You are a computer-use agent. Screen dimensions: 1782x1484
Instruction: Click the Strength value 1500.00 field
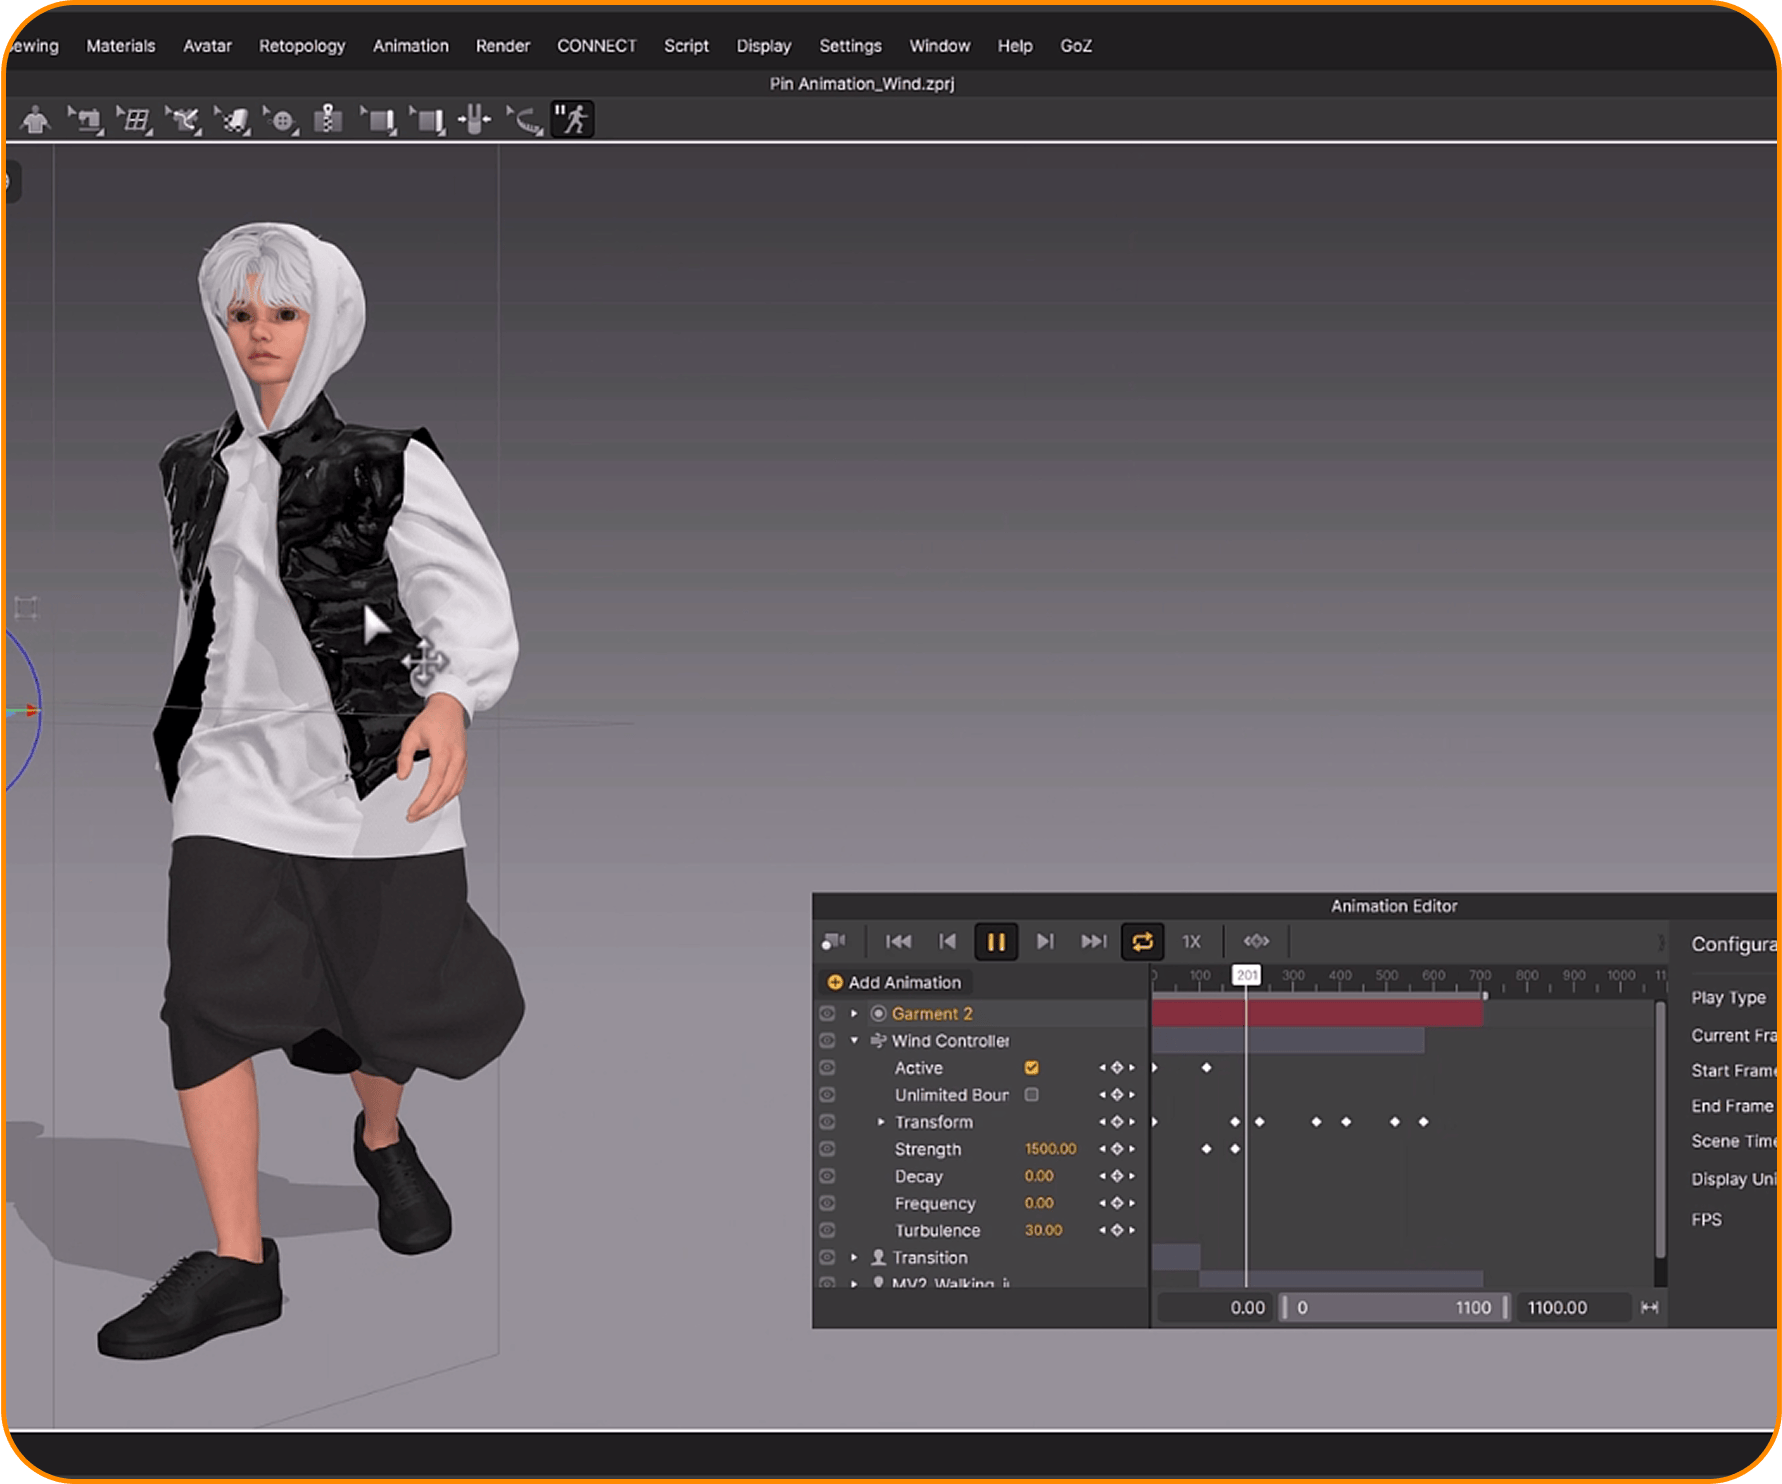(1050, 1149)
